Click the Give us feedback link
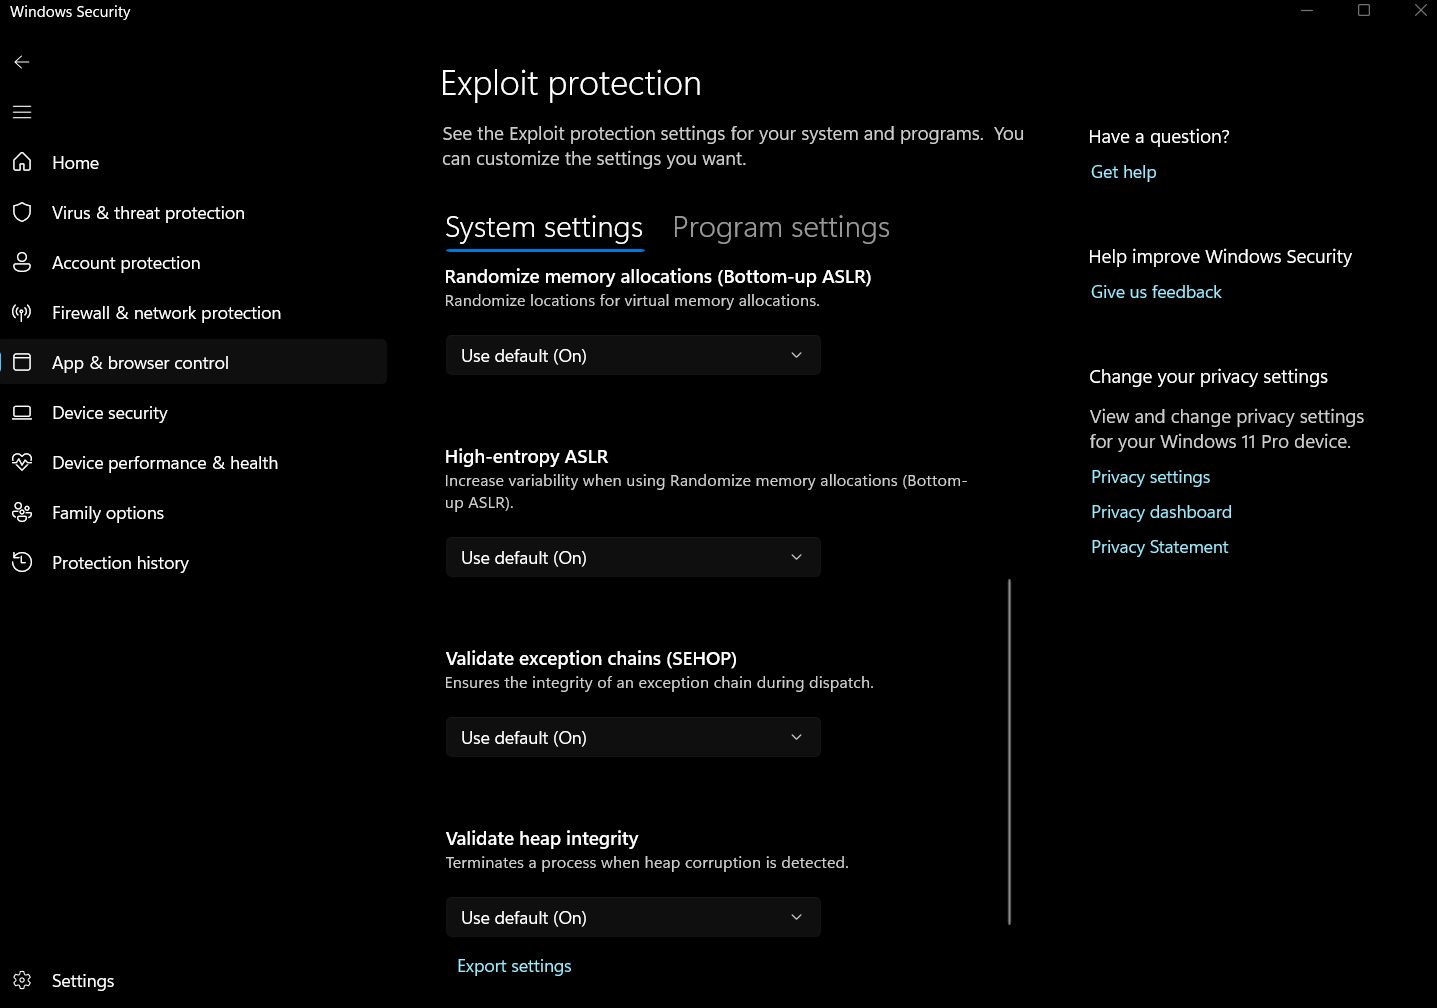 coord(1156,292)
